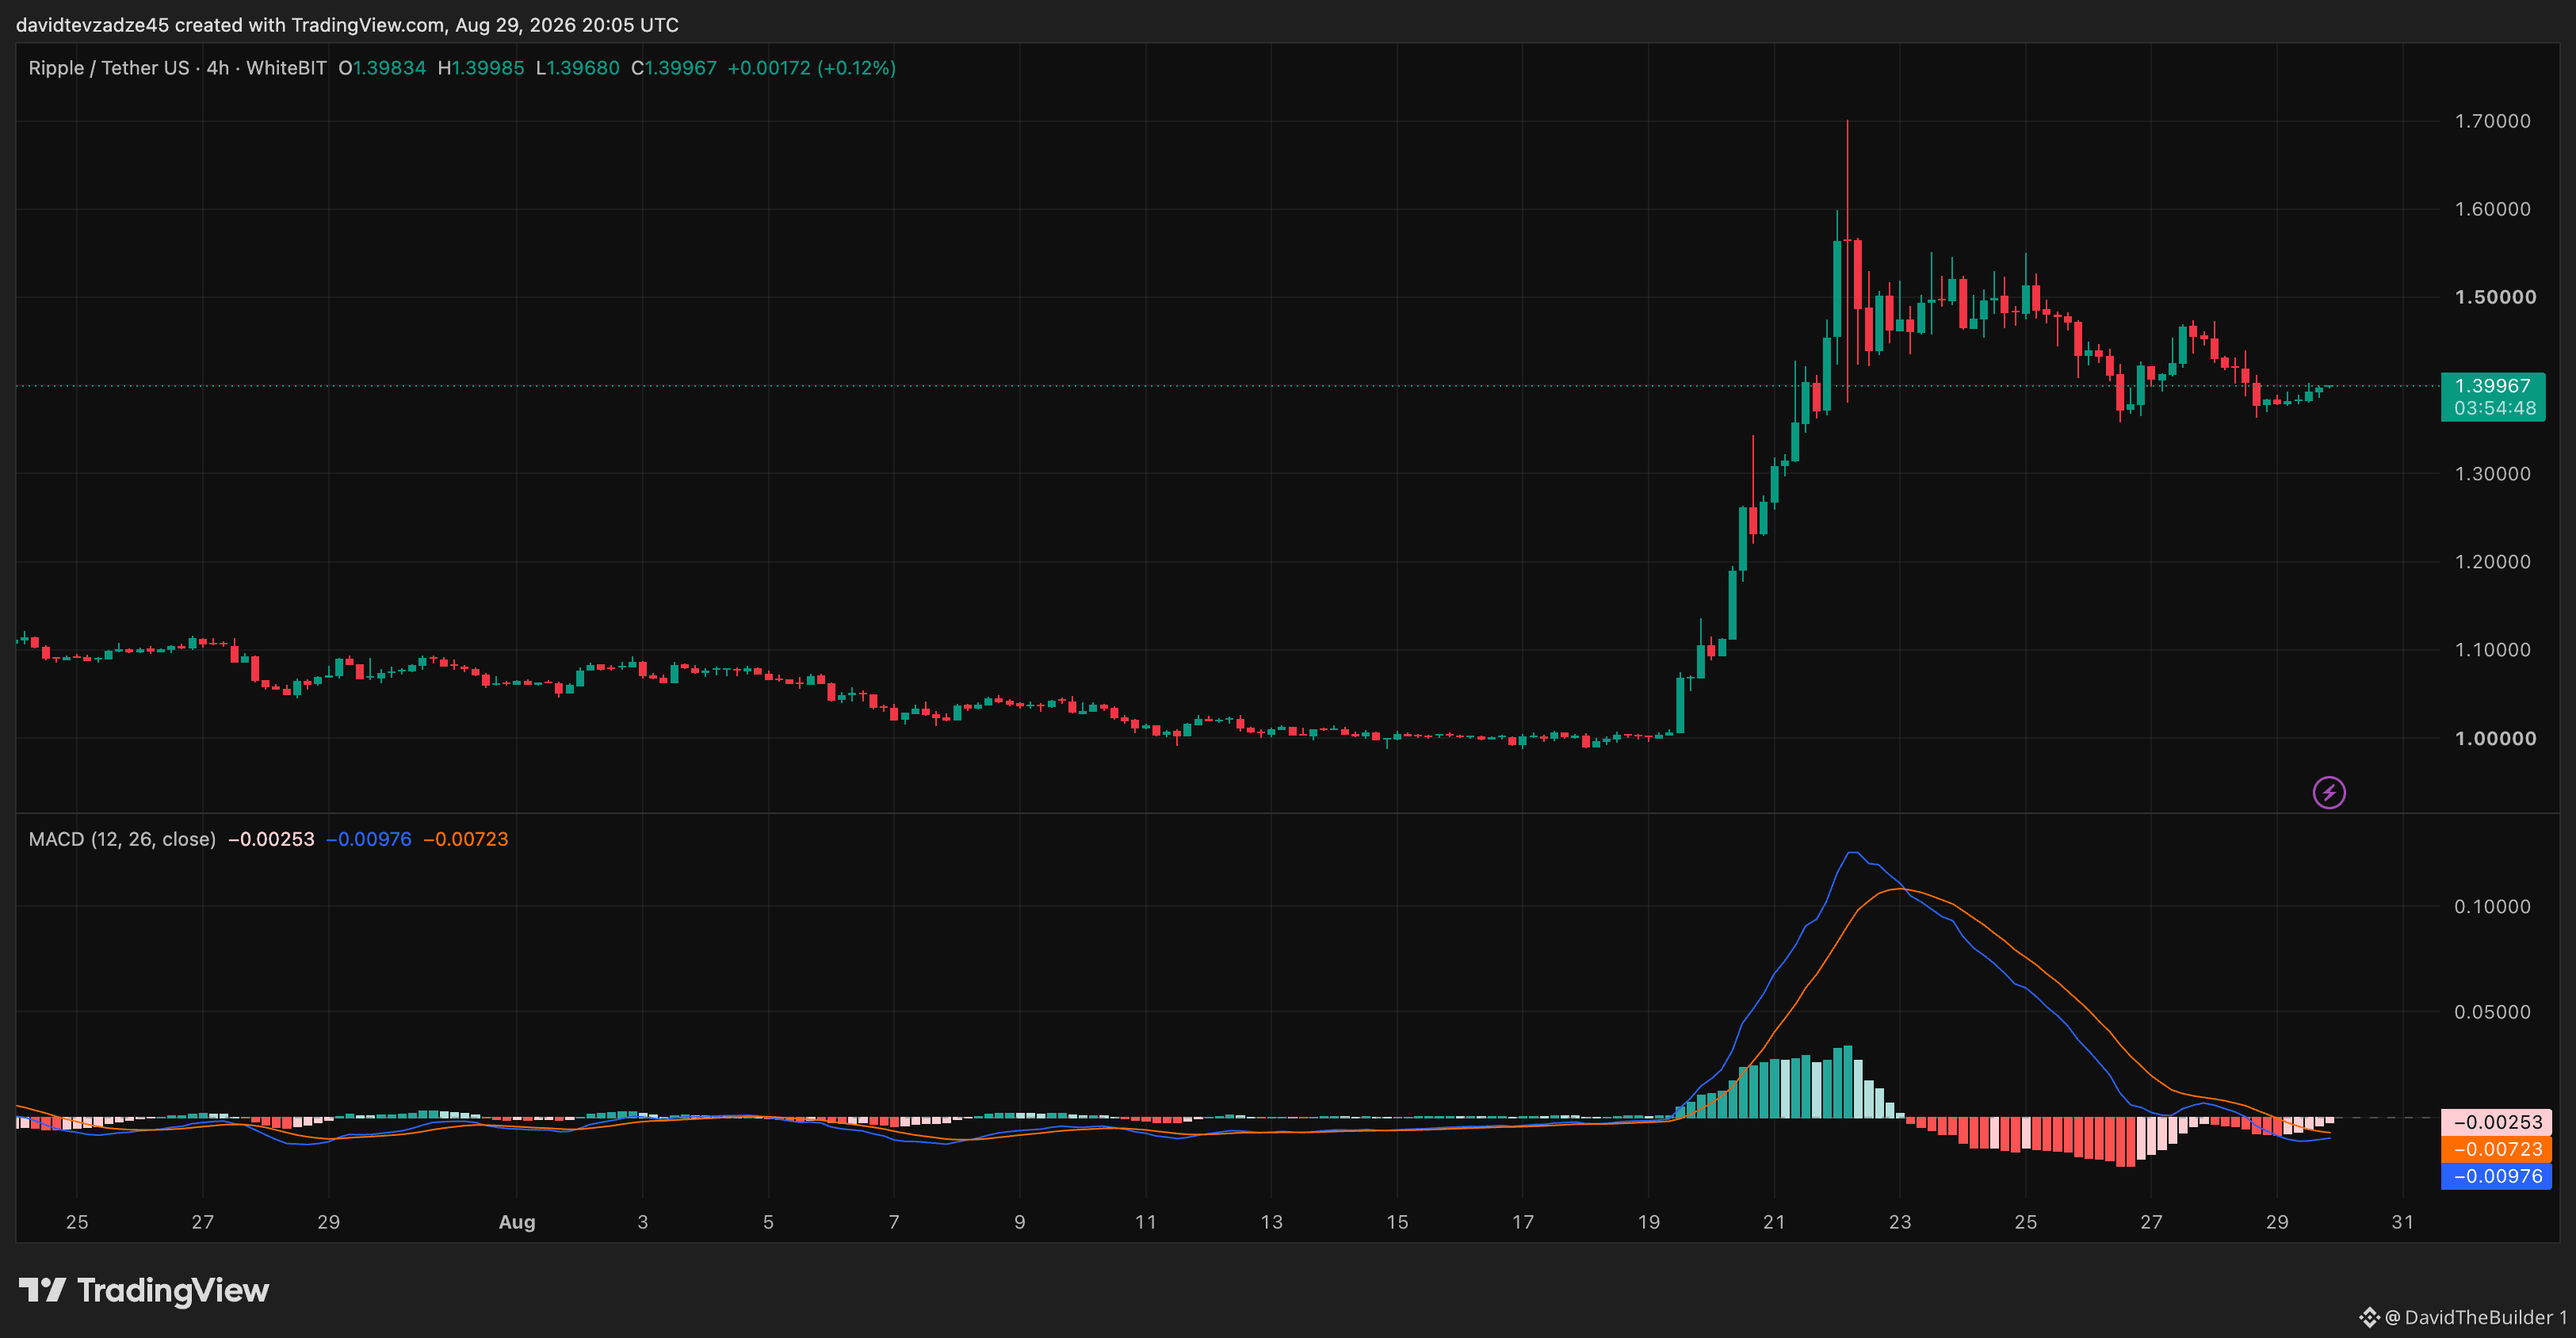The height and width of the screenshot is (1338, 2576).
Task: Click the 1.30000 price scale label
Action: (2492, 474)
